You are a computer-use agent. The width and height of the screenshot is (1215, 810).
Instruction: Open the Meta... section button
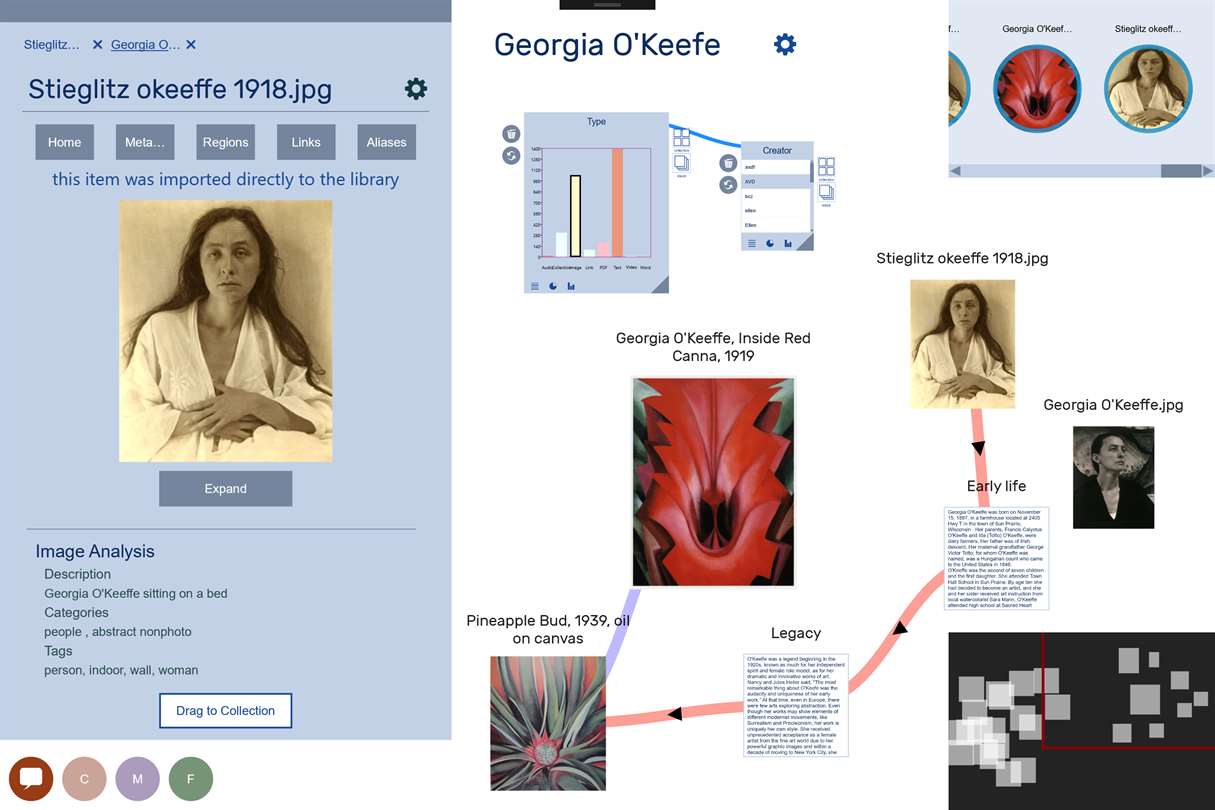click(145, 142)
